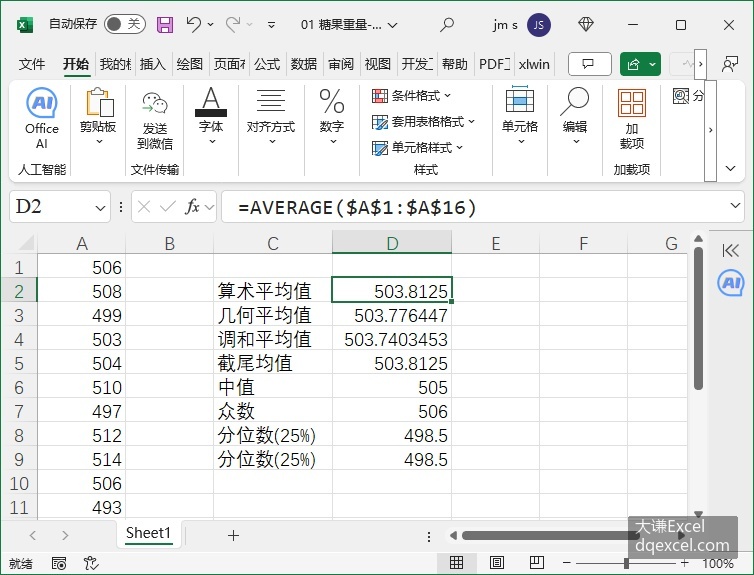Open the Number (数字) format group
This screenshot has height=575, width=754.
coord(332,116)
